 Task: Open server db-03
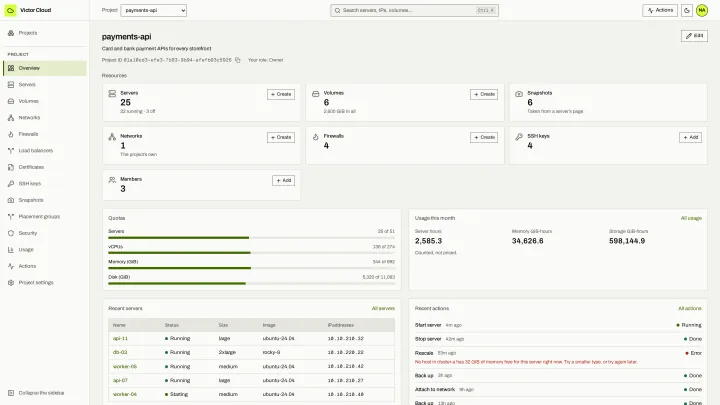click(120, 353)
